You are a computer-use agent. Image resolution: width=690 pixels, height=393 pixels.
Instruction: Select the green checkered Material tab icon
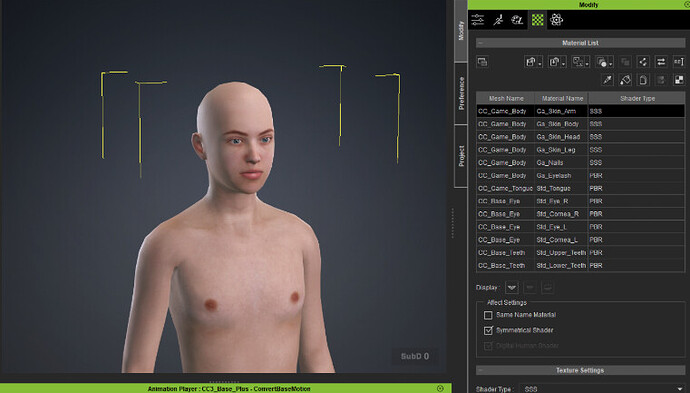[537, 20]
